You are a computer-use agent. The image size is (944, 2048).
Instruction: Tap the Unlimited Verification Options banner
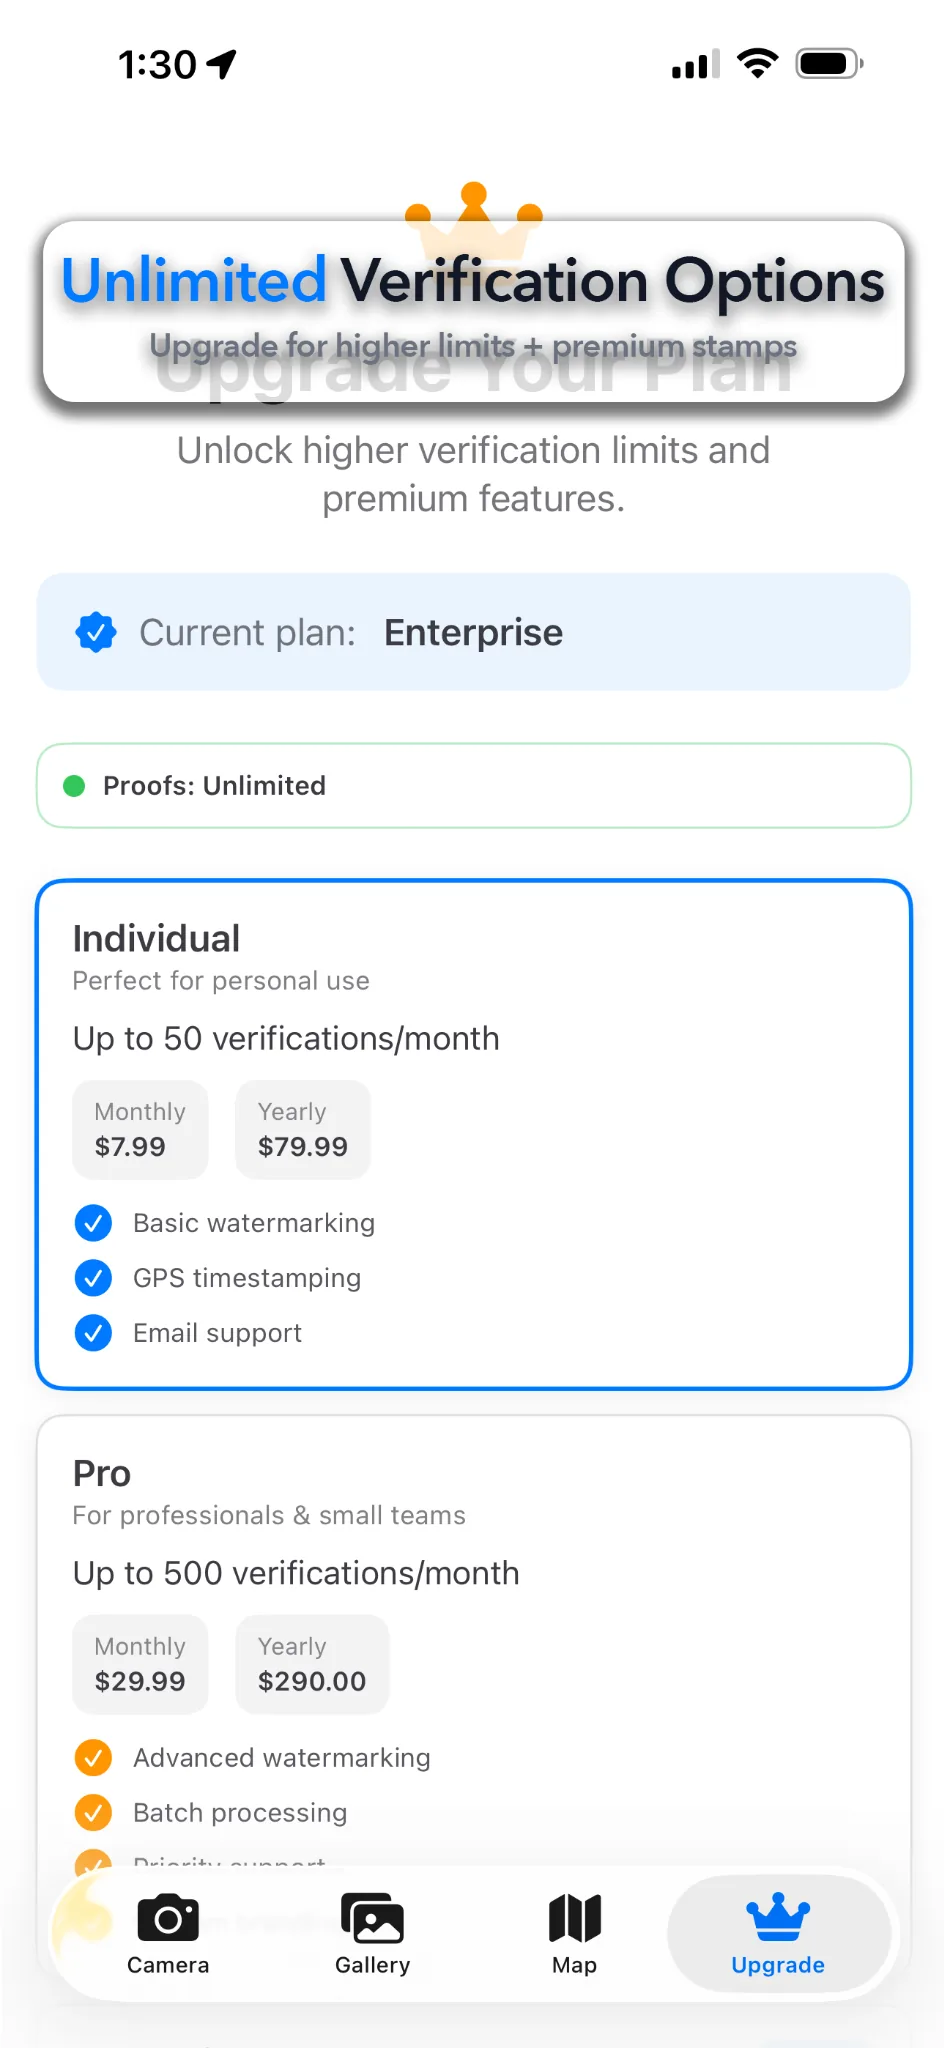(474, 310)
